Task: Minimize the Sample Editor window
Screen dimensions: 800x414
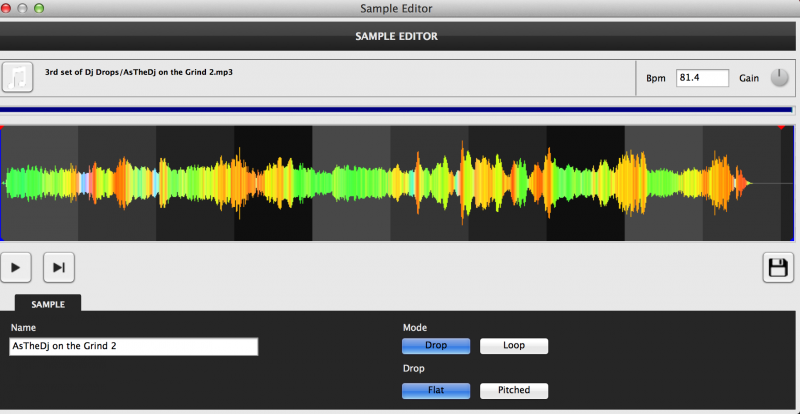Action: (24, 8)
